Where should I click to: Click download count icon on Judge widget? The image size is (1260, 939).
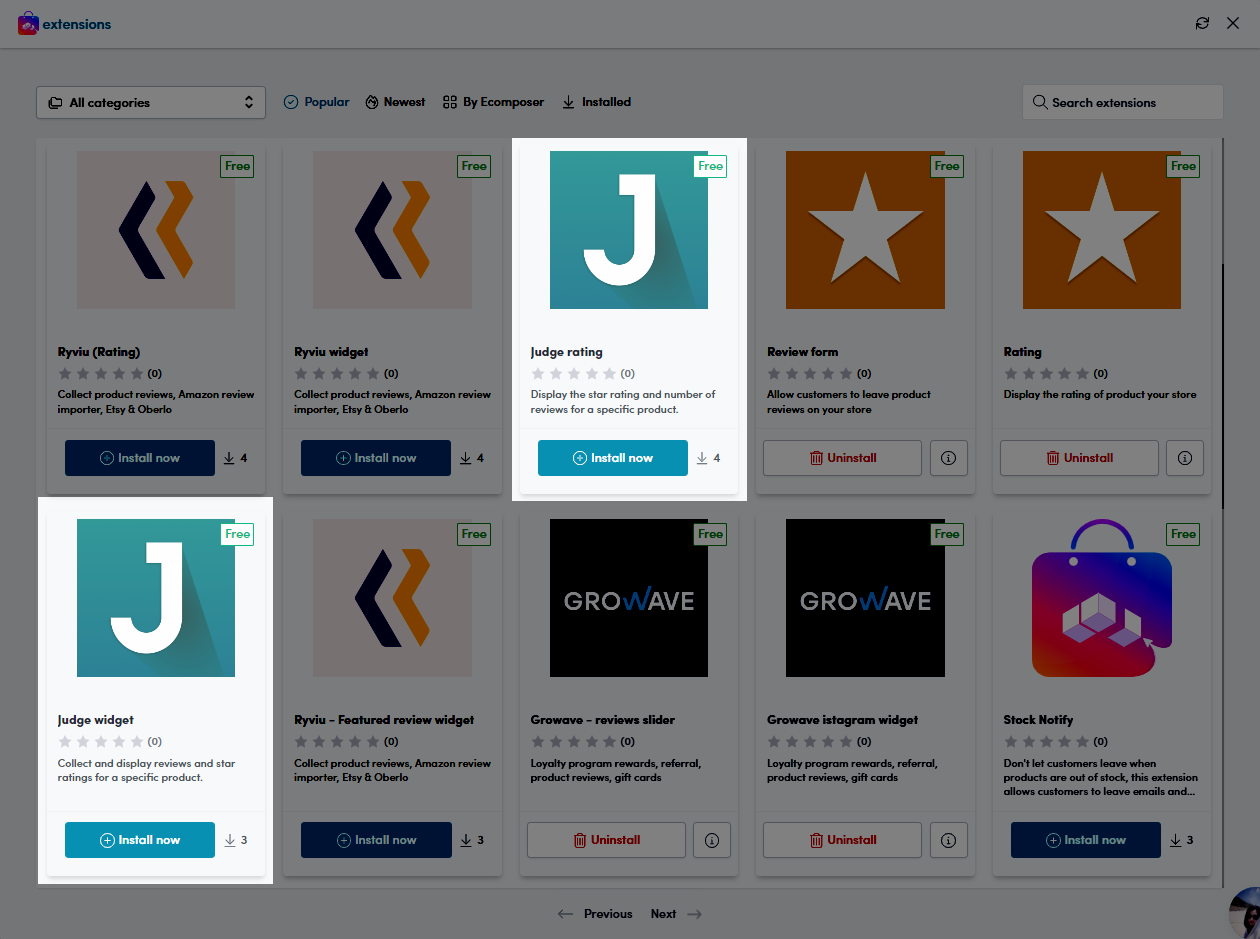click(x=229, y=840)
